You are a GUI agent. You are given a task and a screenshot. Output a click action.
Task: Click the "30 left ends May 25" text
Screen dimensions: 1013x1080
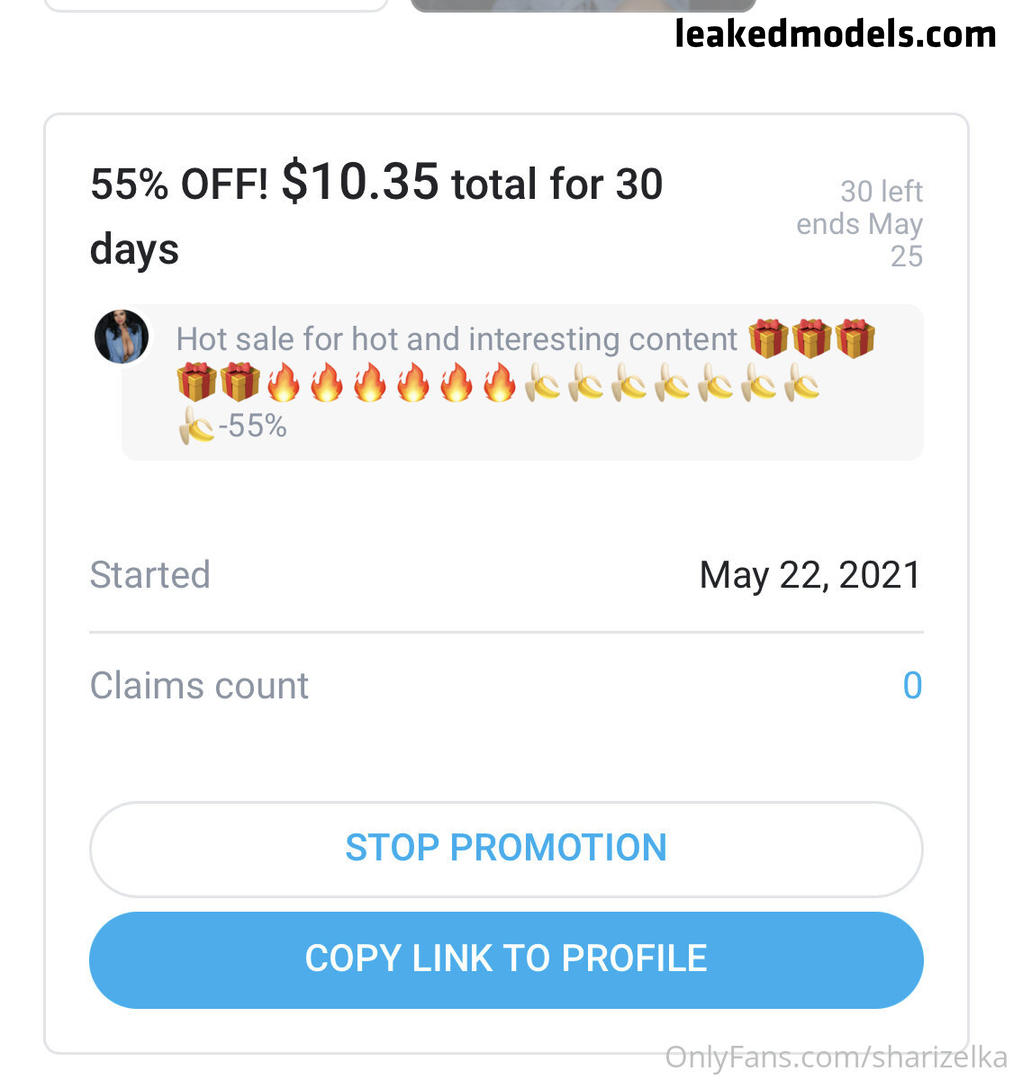(x=861, y=223)
